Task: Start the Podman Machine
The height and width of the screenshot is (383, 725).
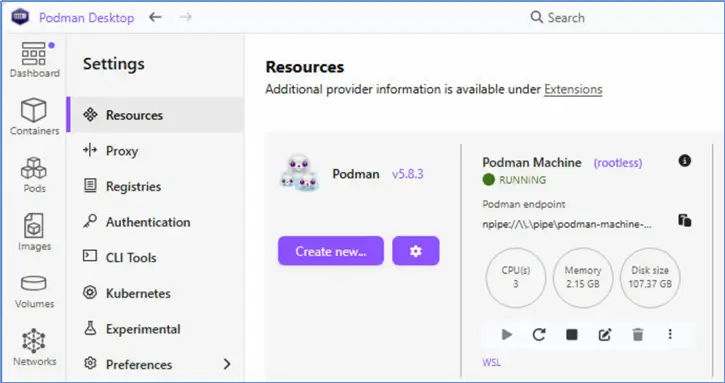Action: coord(507,334)
